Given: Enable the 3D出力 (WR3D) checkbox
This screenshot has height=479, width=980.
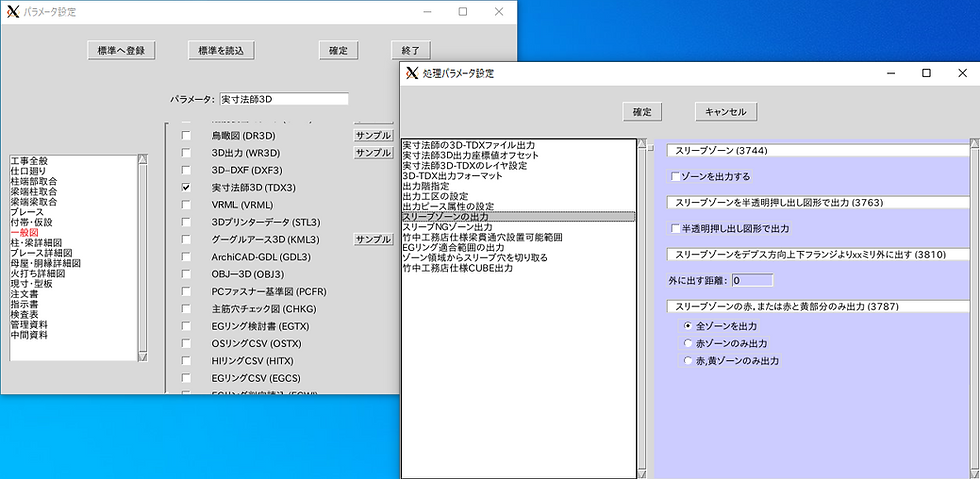Looking at the screenshot, I should click(x=186, y=153).
